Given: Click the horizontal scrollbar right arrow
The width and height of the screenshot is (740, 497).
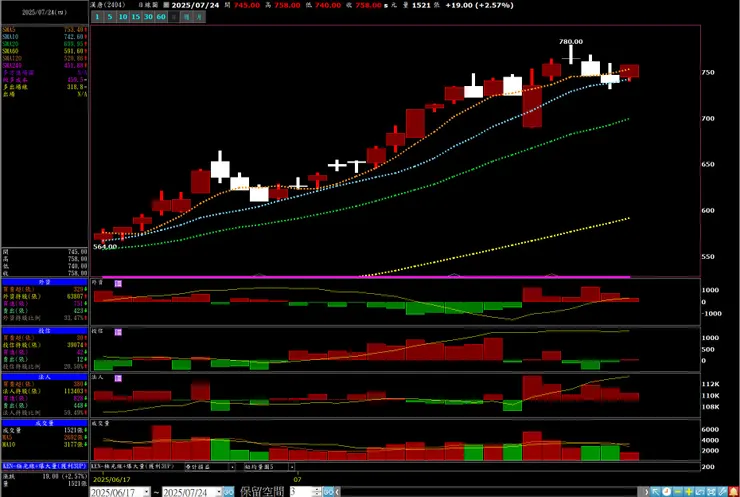Looking at the screenshot, I should click(646, 492).
